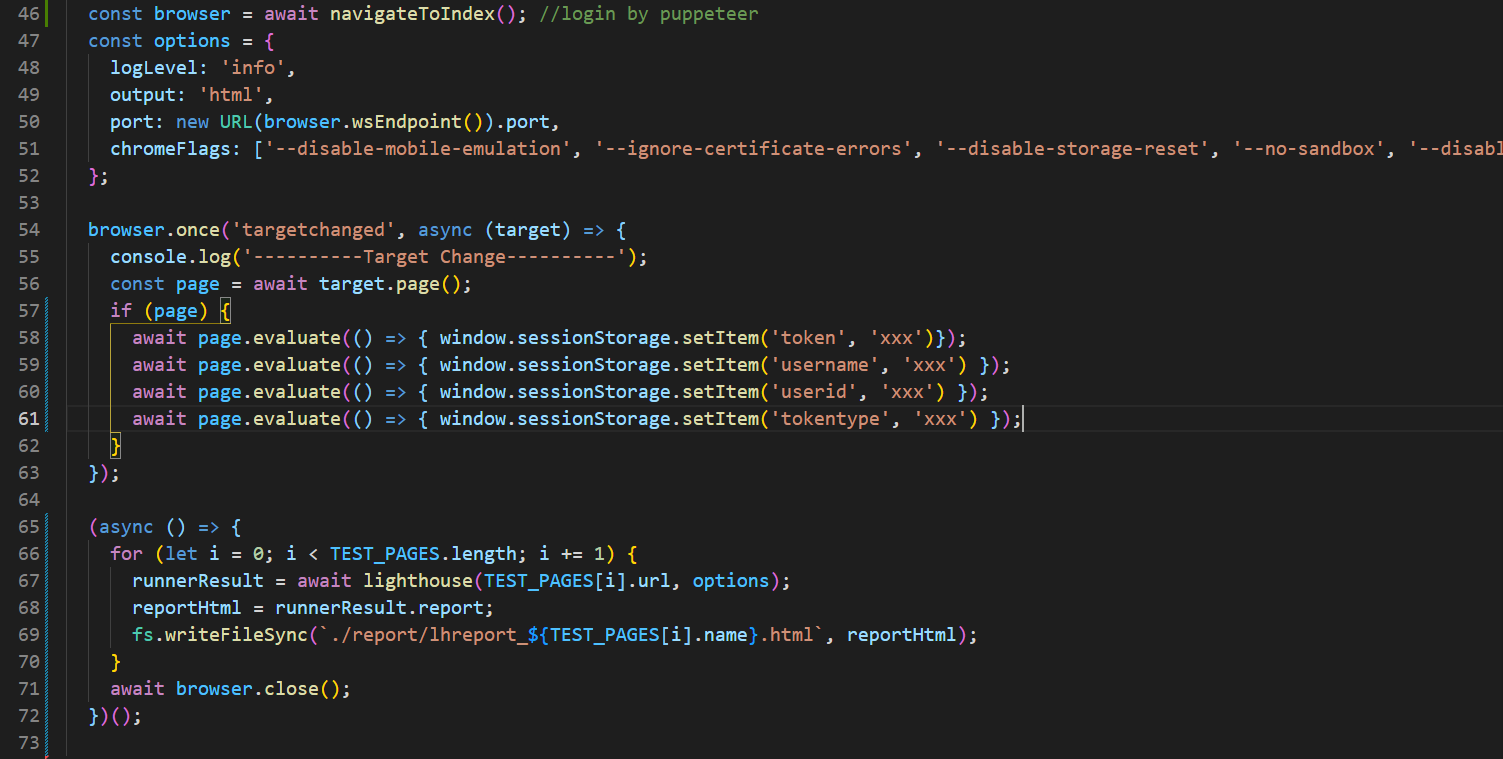The image size is (1503, 759).
Task: Click the URL constructor name
Action: (236, 122)
